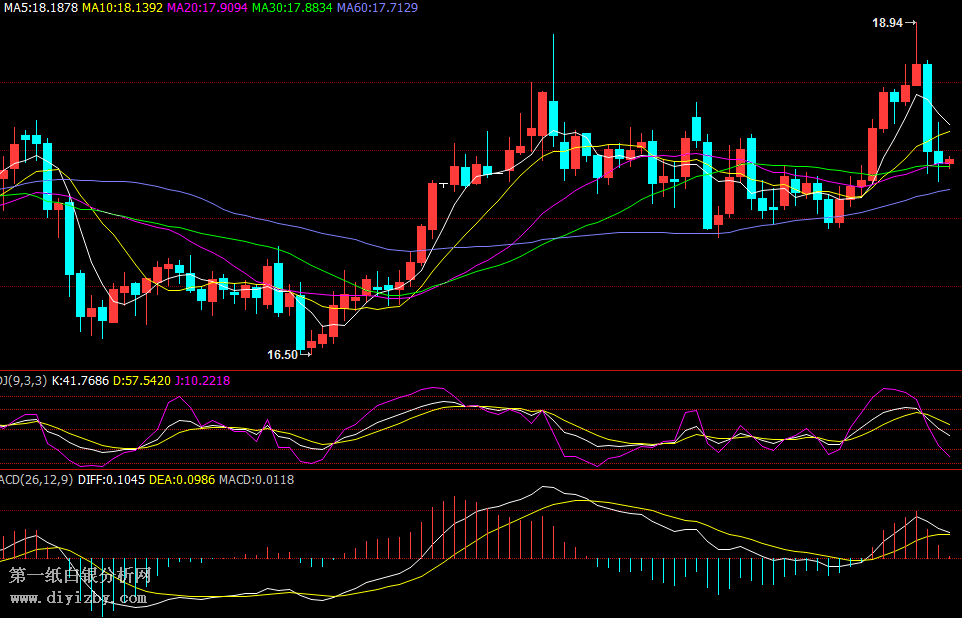The width and height of the screenshot is (962, 618).
Task: Click the yellow D:57.5420 value
Action: pos(141,381)
